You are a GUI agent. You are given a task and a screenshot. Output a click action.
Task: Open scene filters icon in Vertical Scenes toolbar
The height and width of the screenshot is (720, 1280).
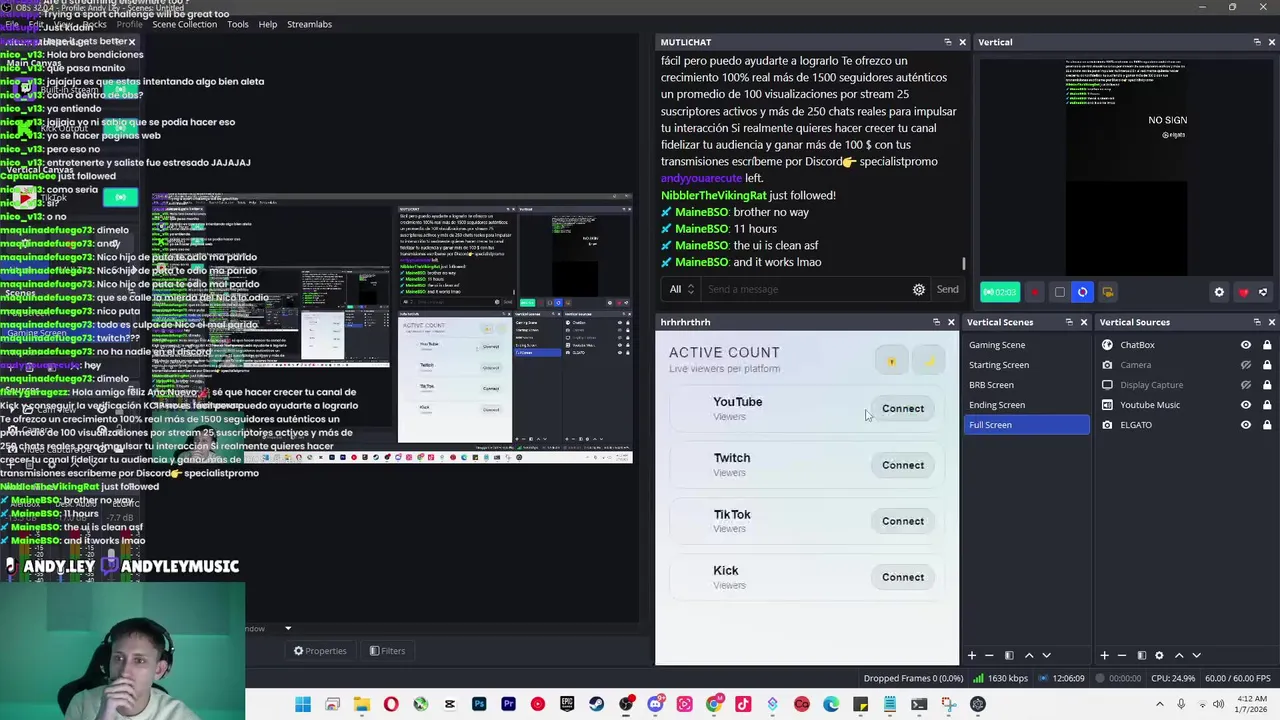pyautogui.click(x=1008, y=655)
